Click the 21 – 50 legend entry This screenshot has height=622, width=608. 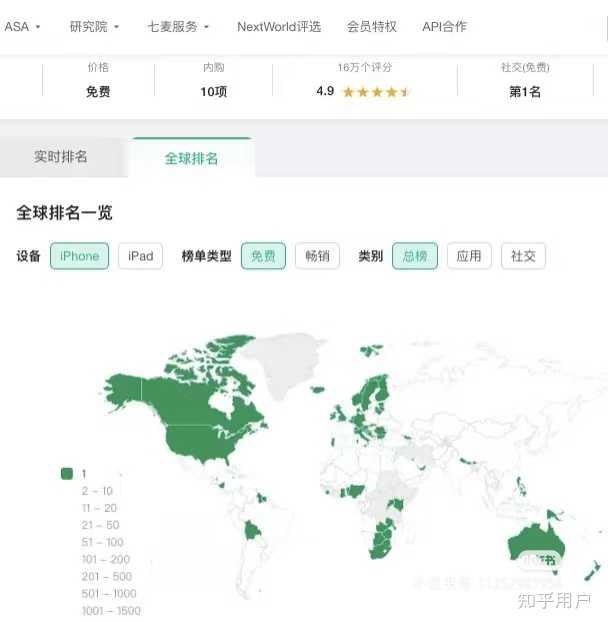100,525
